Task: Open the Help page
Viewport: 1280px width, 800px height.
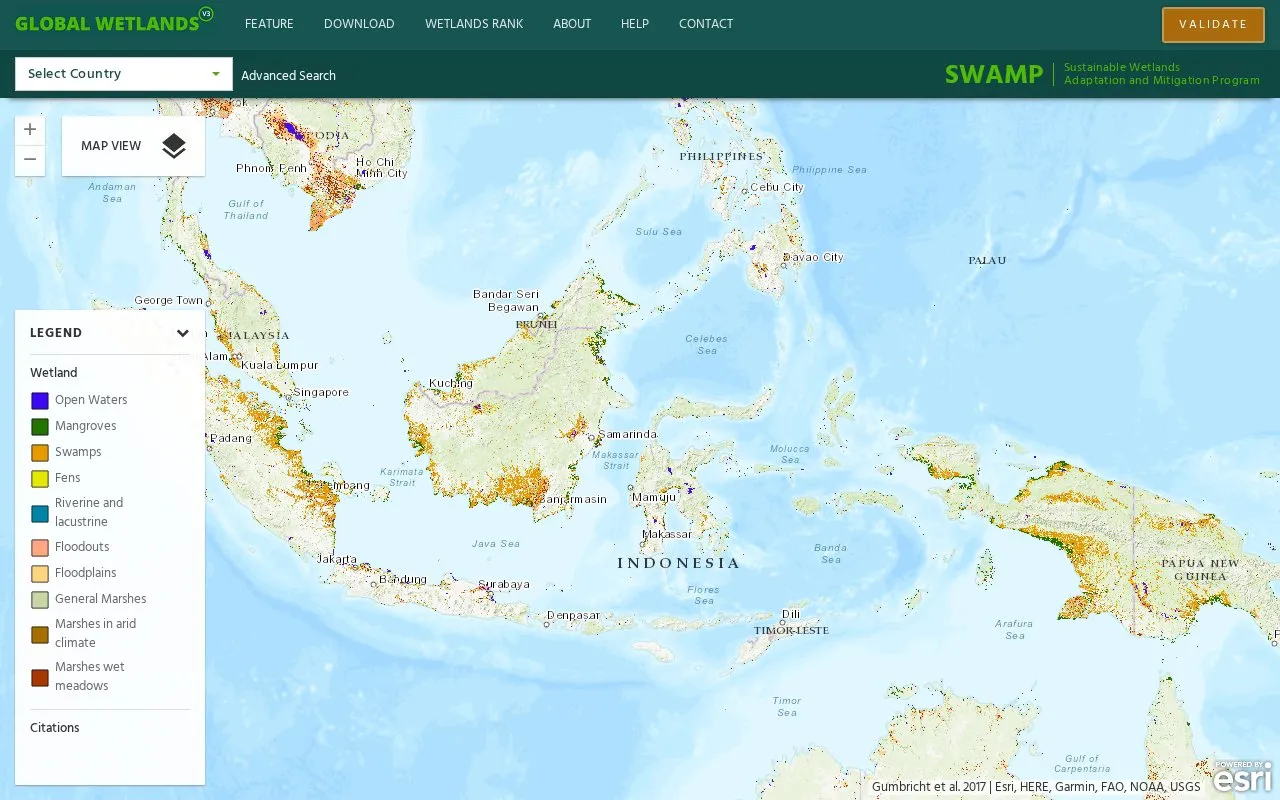Action: [x=635, y=24]
